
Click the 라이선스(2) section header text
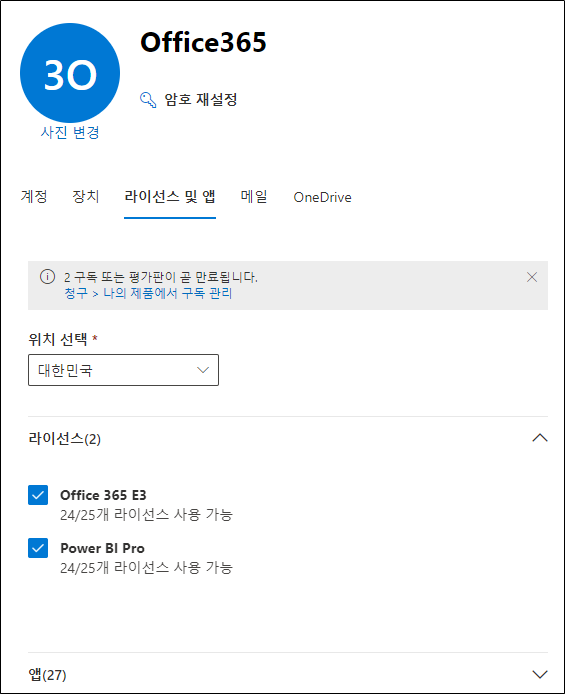[x=65, y=439]
